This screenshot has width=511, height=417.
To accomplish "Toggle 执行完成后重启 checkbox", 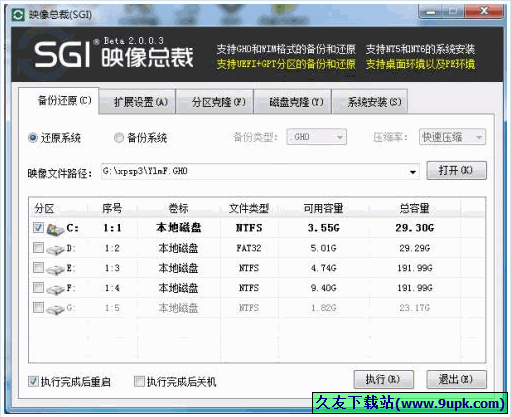I will [x=33, y=381].
